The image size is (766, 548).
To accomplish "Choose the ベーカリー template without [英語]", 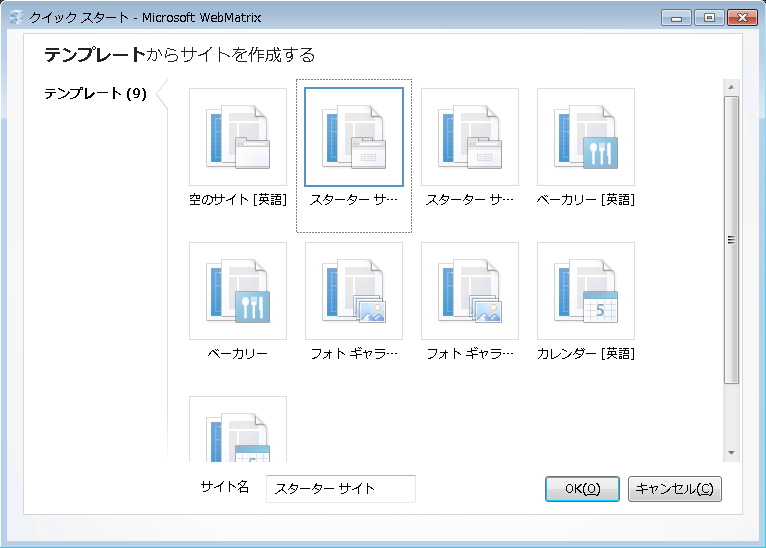I will (238, 291).
